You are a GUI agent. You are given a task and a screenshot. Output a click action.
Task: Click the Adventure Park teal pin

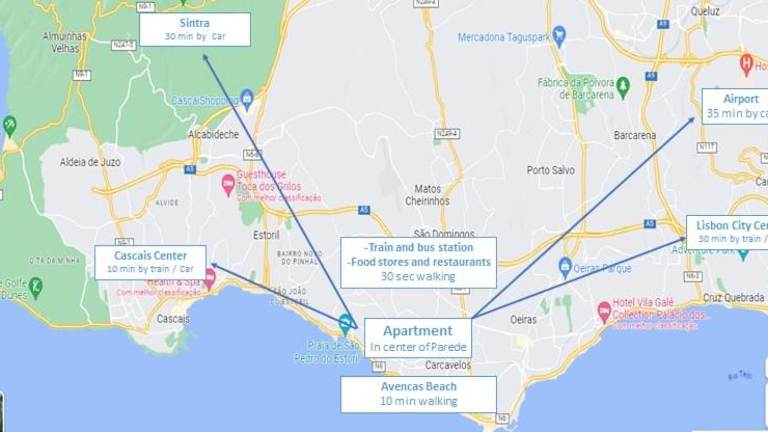[x=744, y=253]
